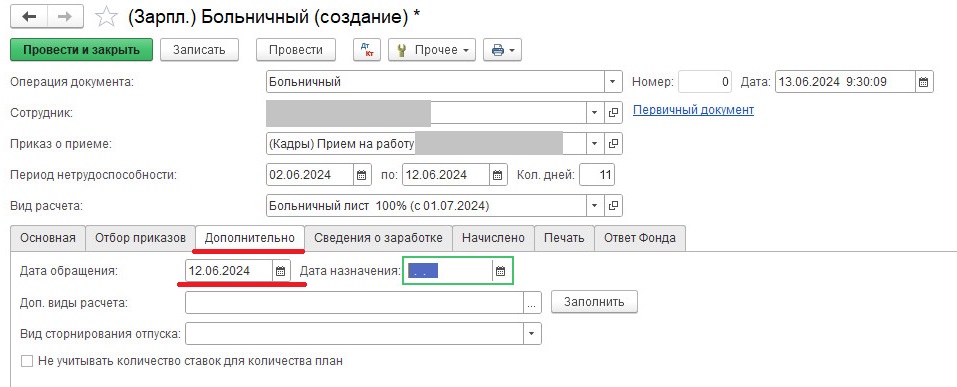Viewport: 957px width, 387px height.
Task: Click the Номер input field
Action: coord(705,82)
